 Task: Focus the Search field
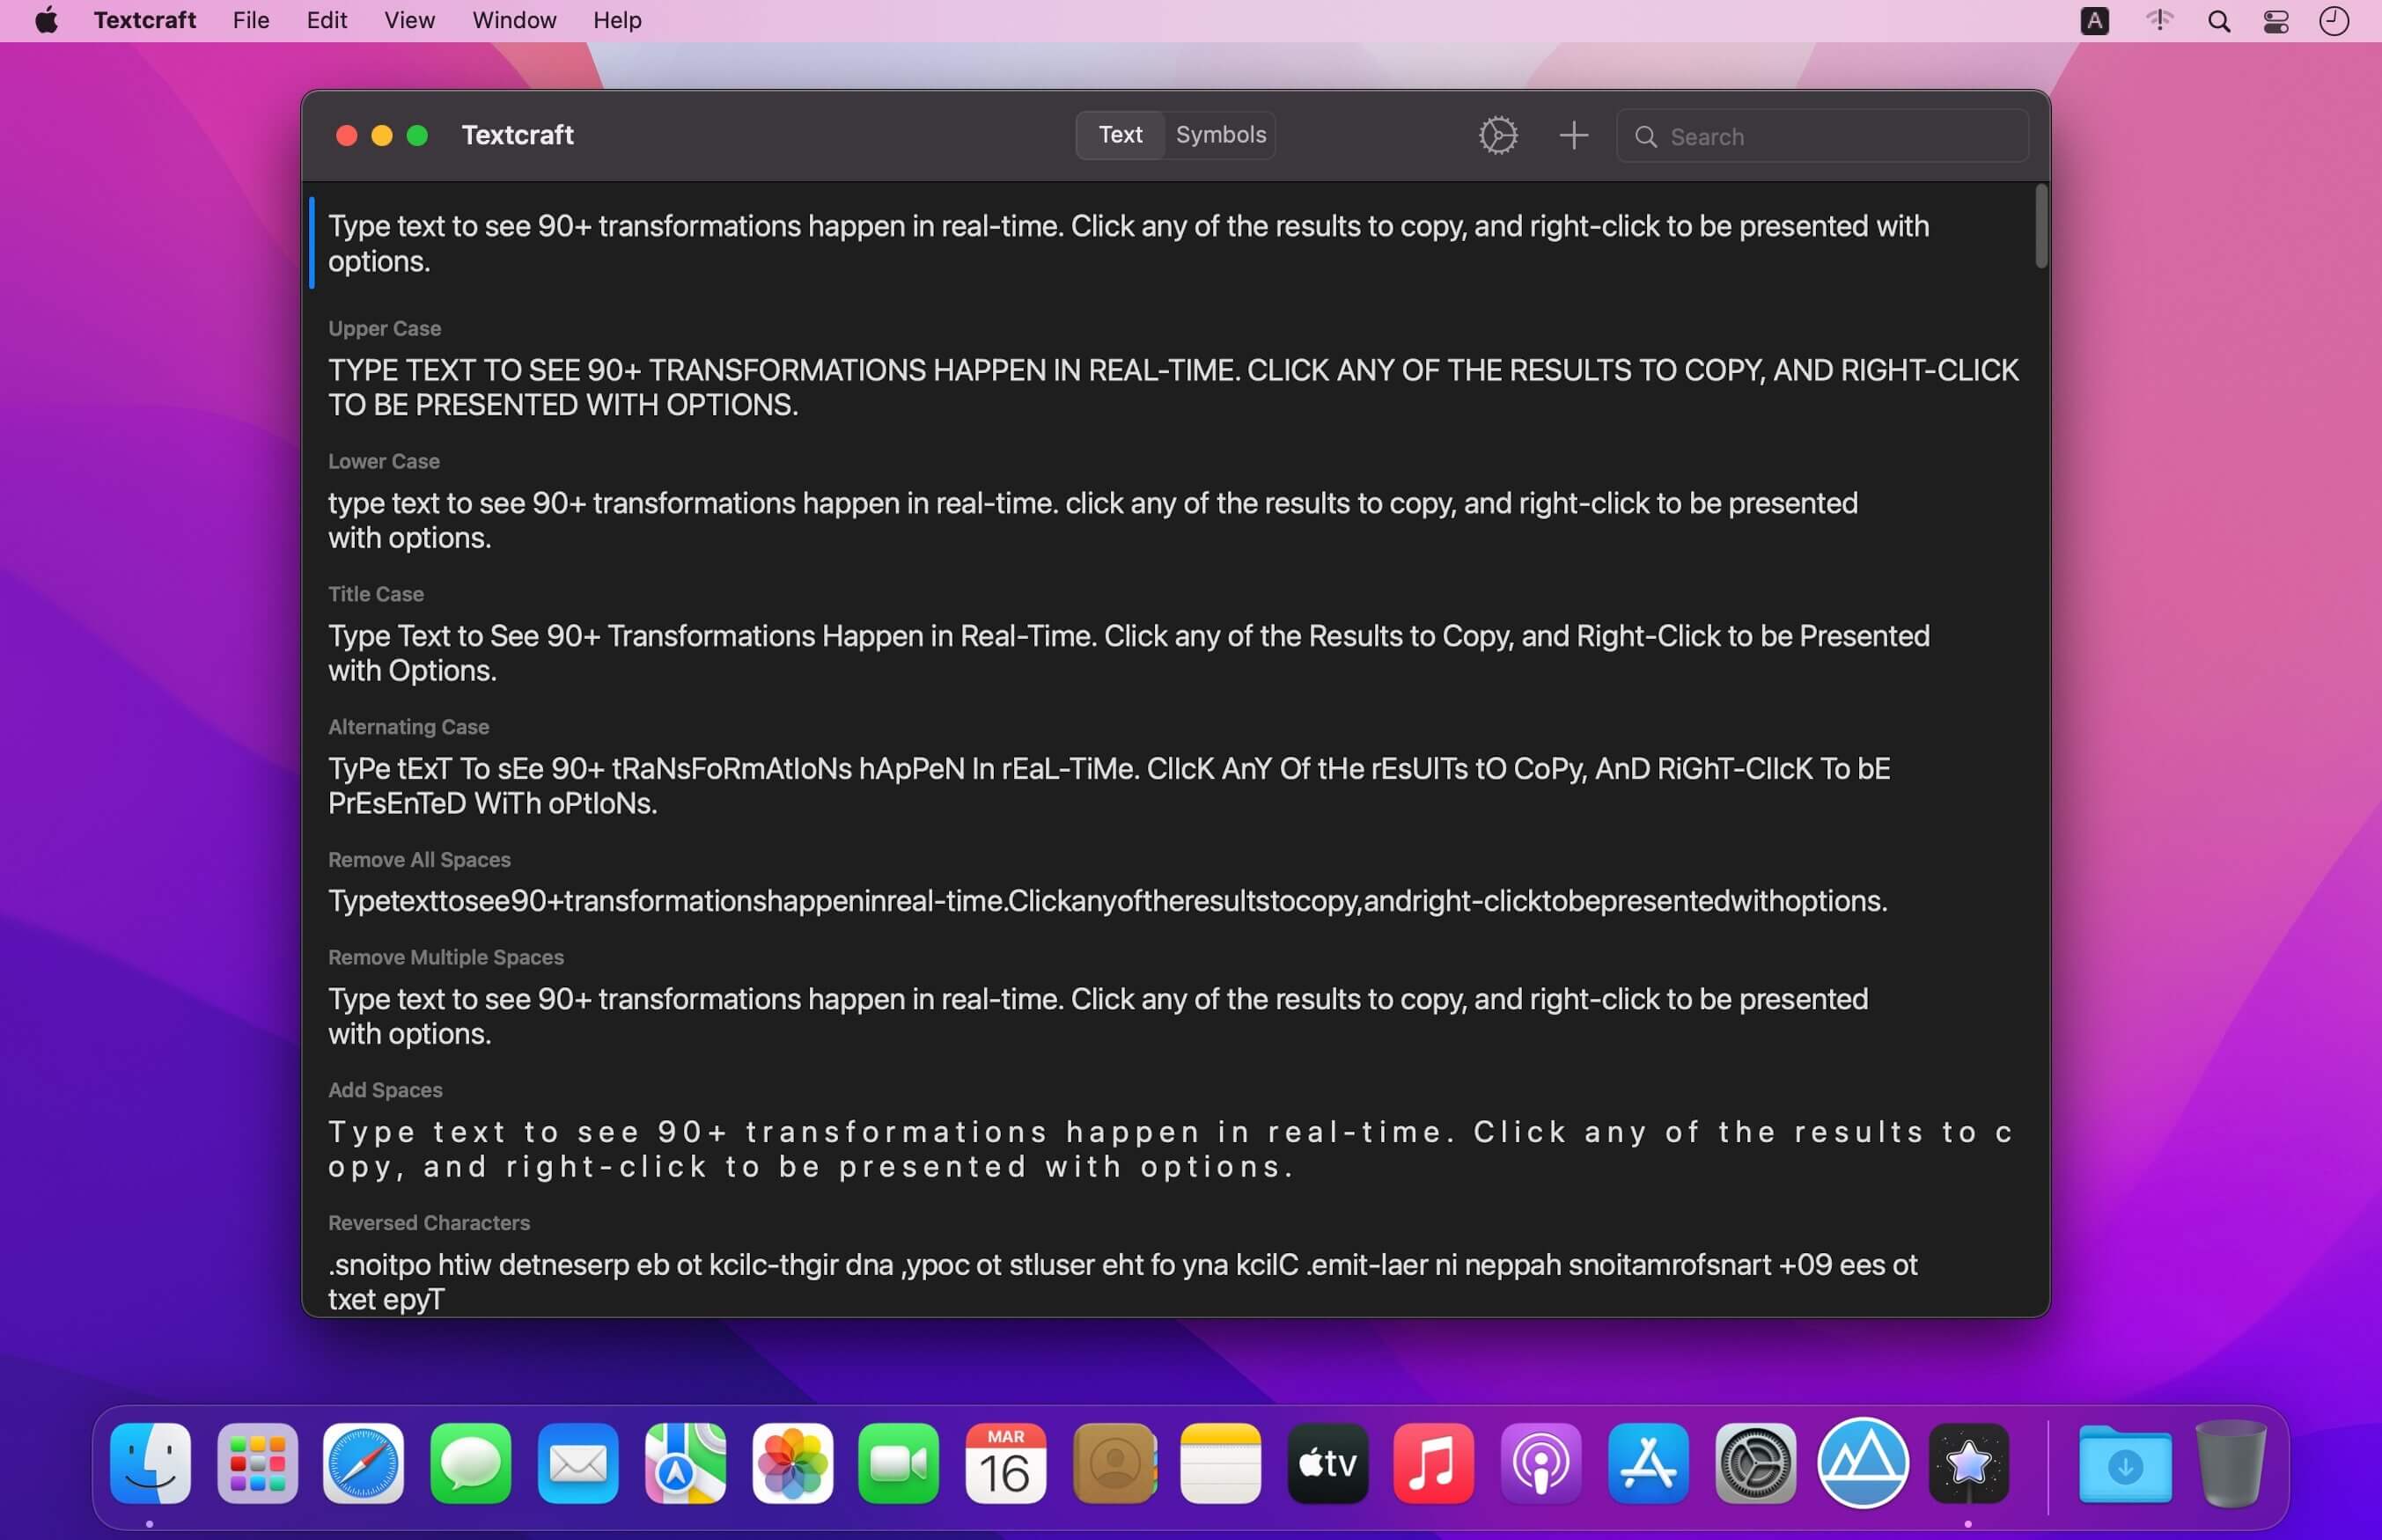click(1822, 136)
